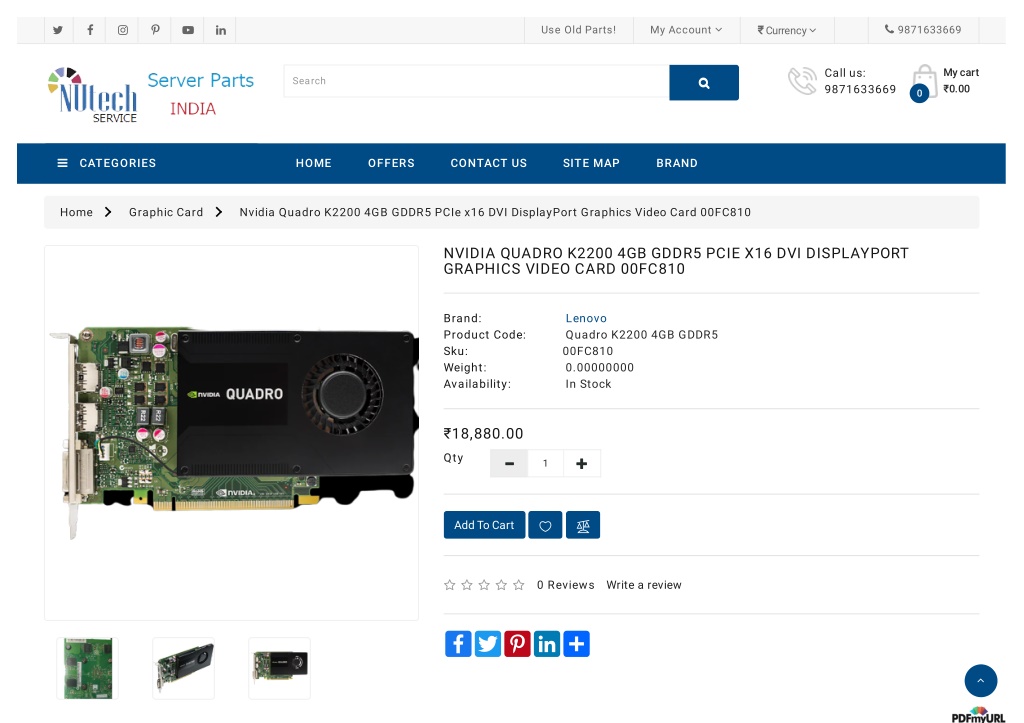
Task: Add product to wishlist heart icon
Action: [545, 525]
